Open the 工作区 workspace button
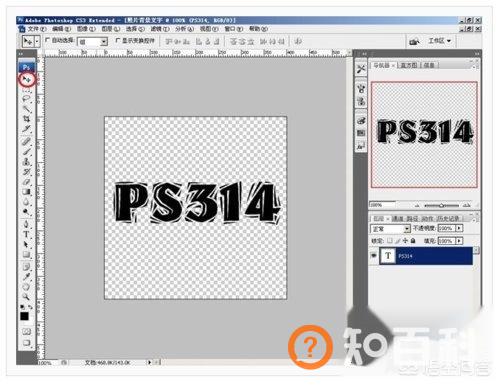Viewport: 500px width, 385px height. tap(439, 41)
